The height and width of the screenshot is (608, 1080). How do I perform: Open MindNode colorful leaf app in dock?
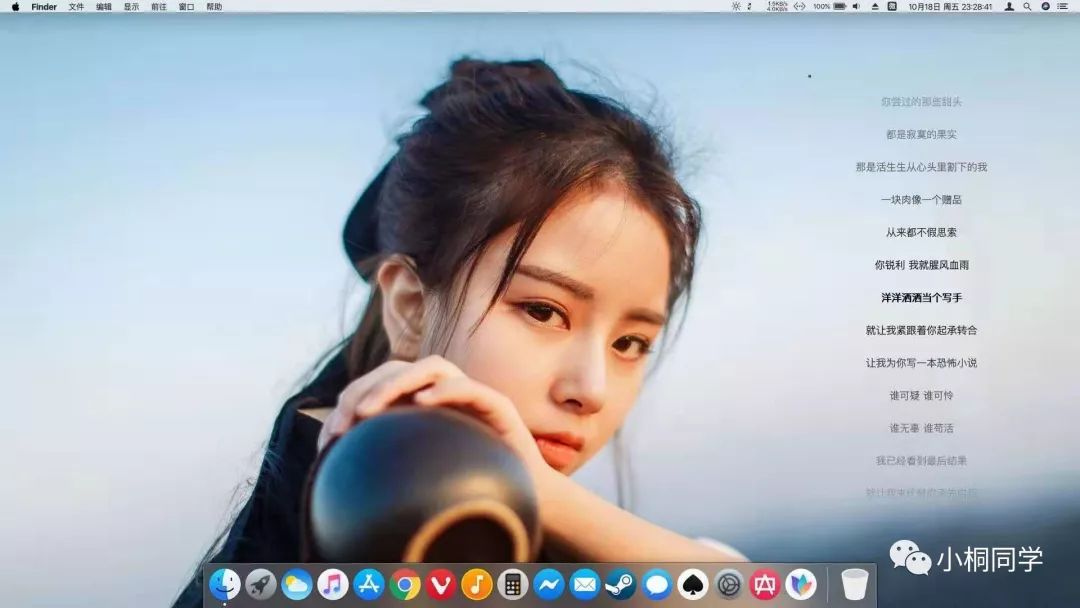(x=800, y=585)
